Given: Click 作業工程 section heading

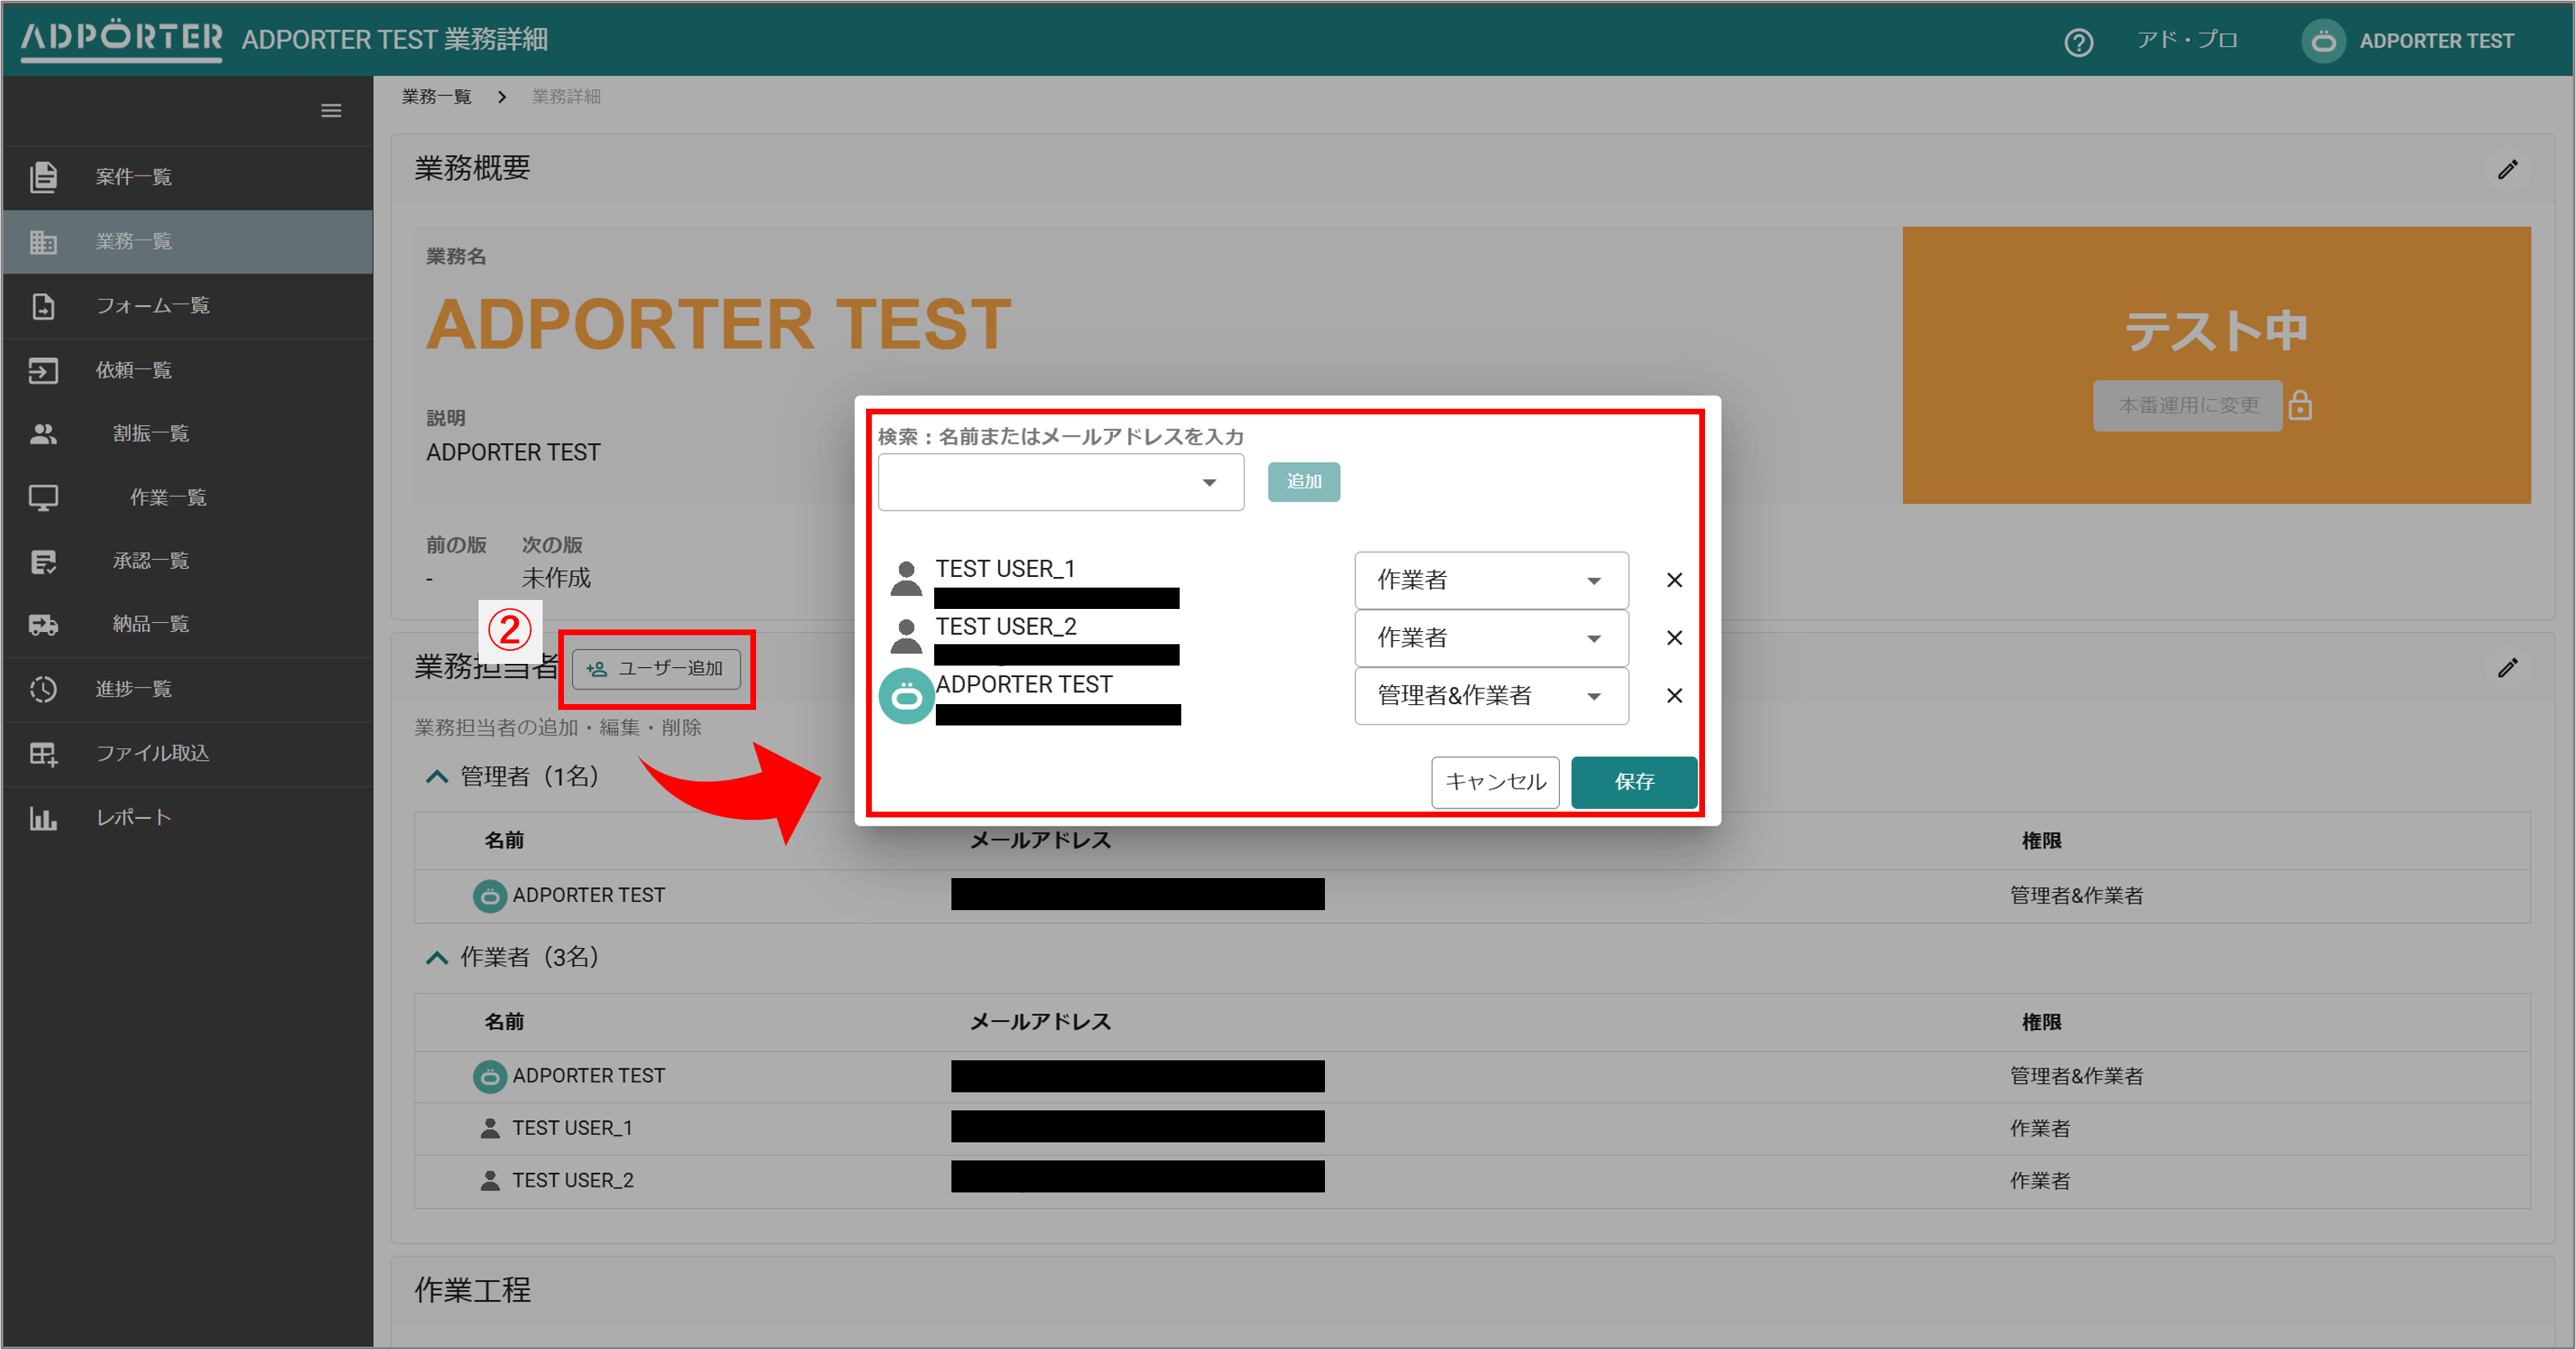Looking at the screenshot, I should (x=472, y=1291).
